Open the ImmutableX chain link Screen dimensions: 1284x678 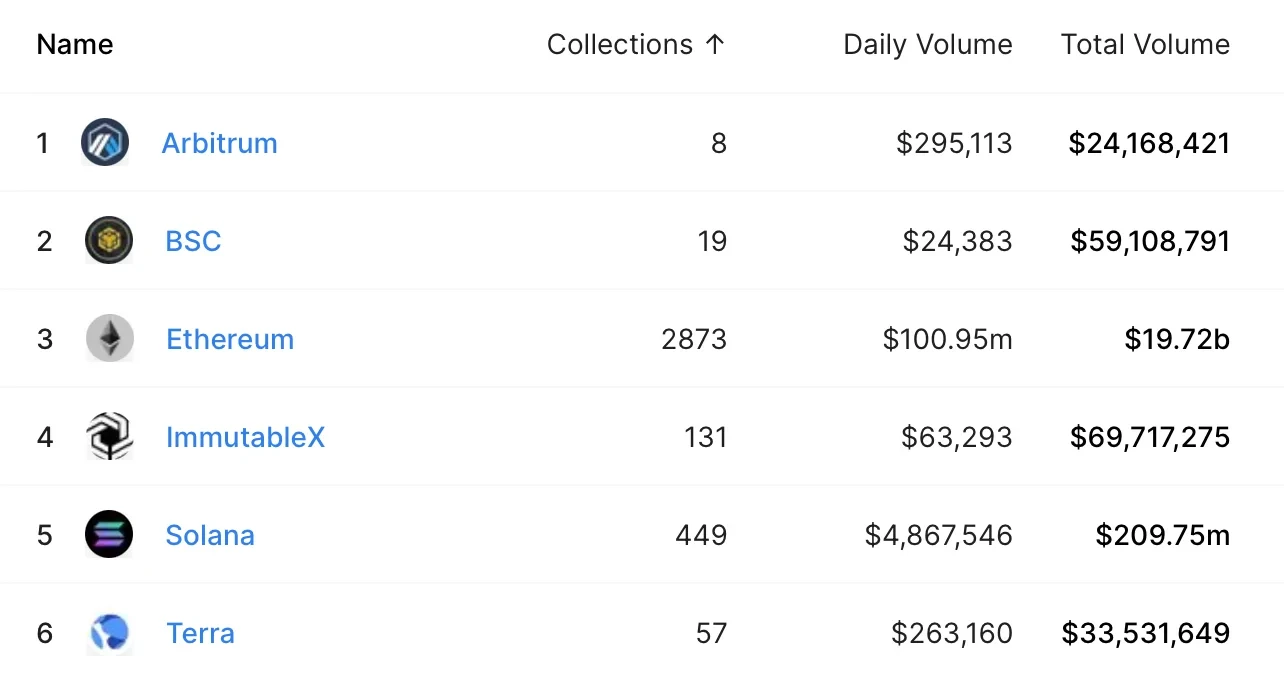pos(245,437)
